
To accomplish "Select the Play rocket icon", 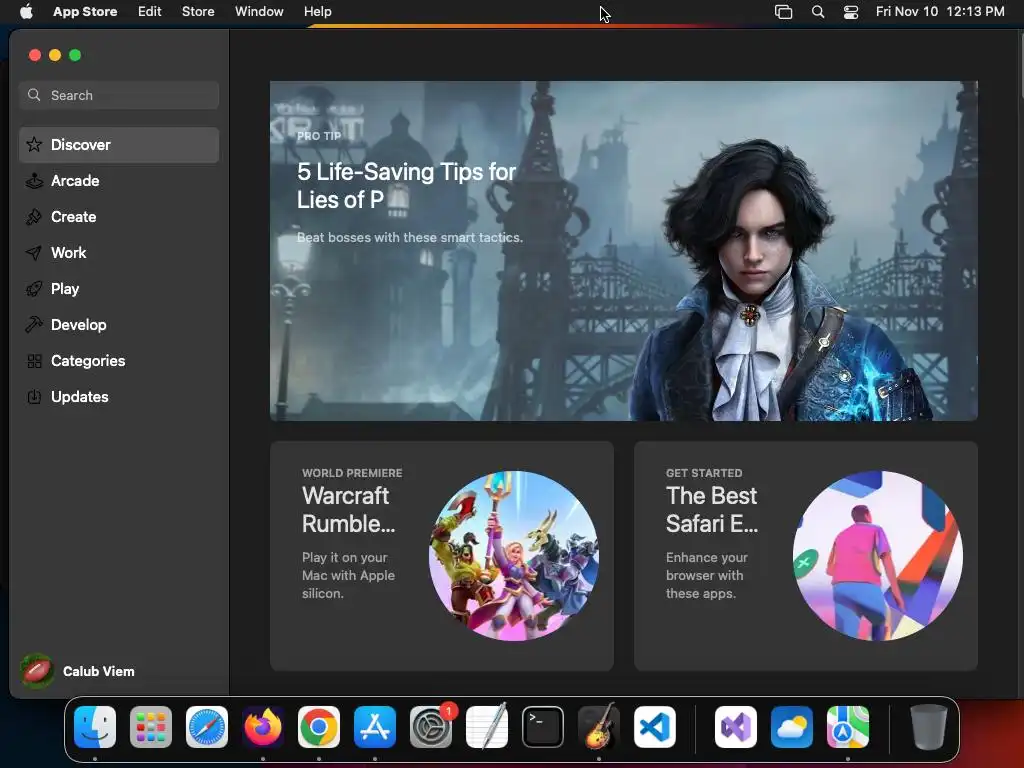I will tap(34, 289).
